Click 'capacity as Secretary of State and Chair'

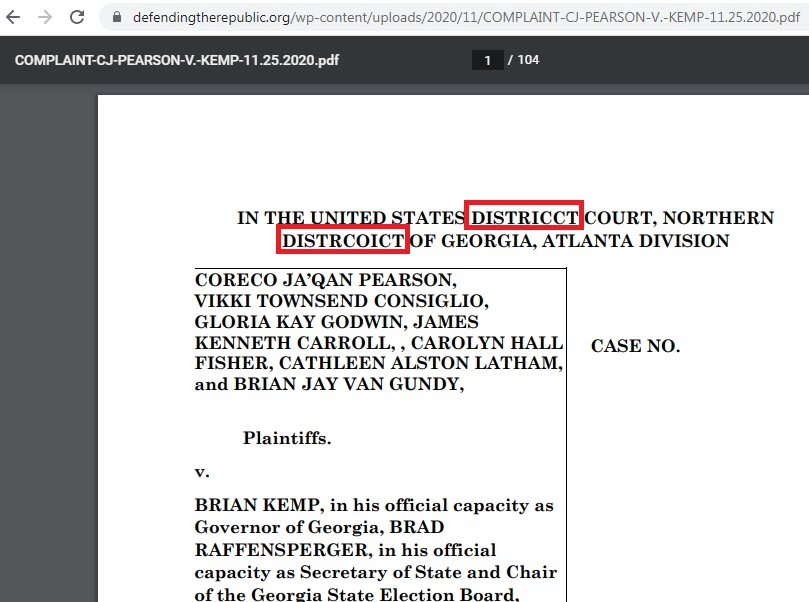376,573
